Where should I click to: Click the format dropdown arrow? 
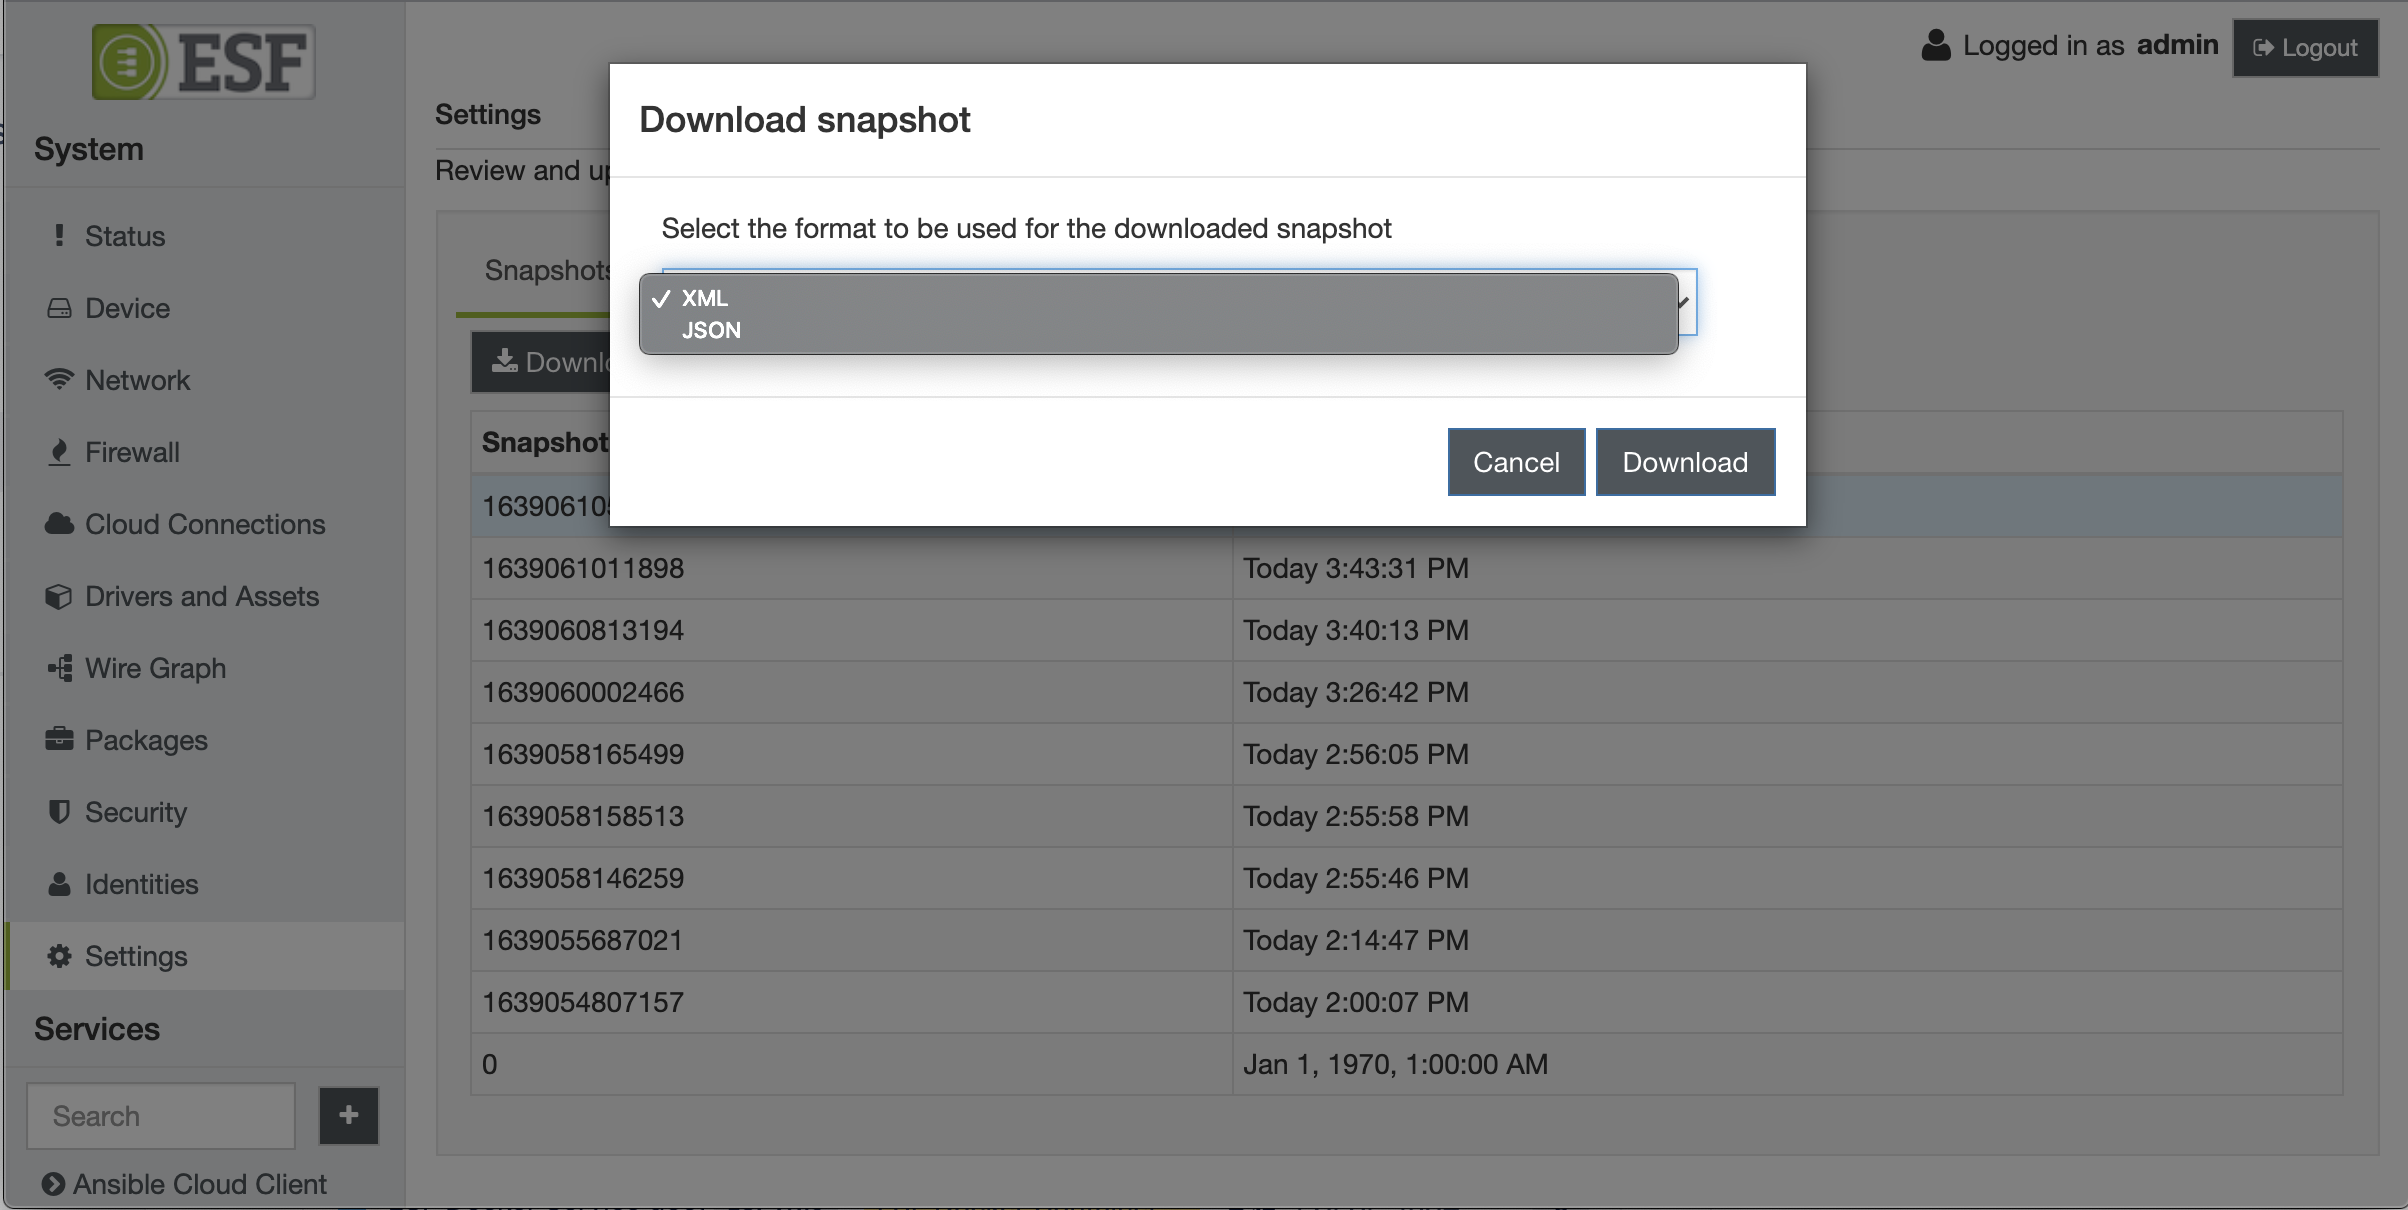click(x=1685, y=302)
